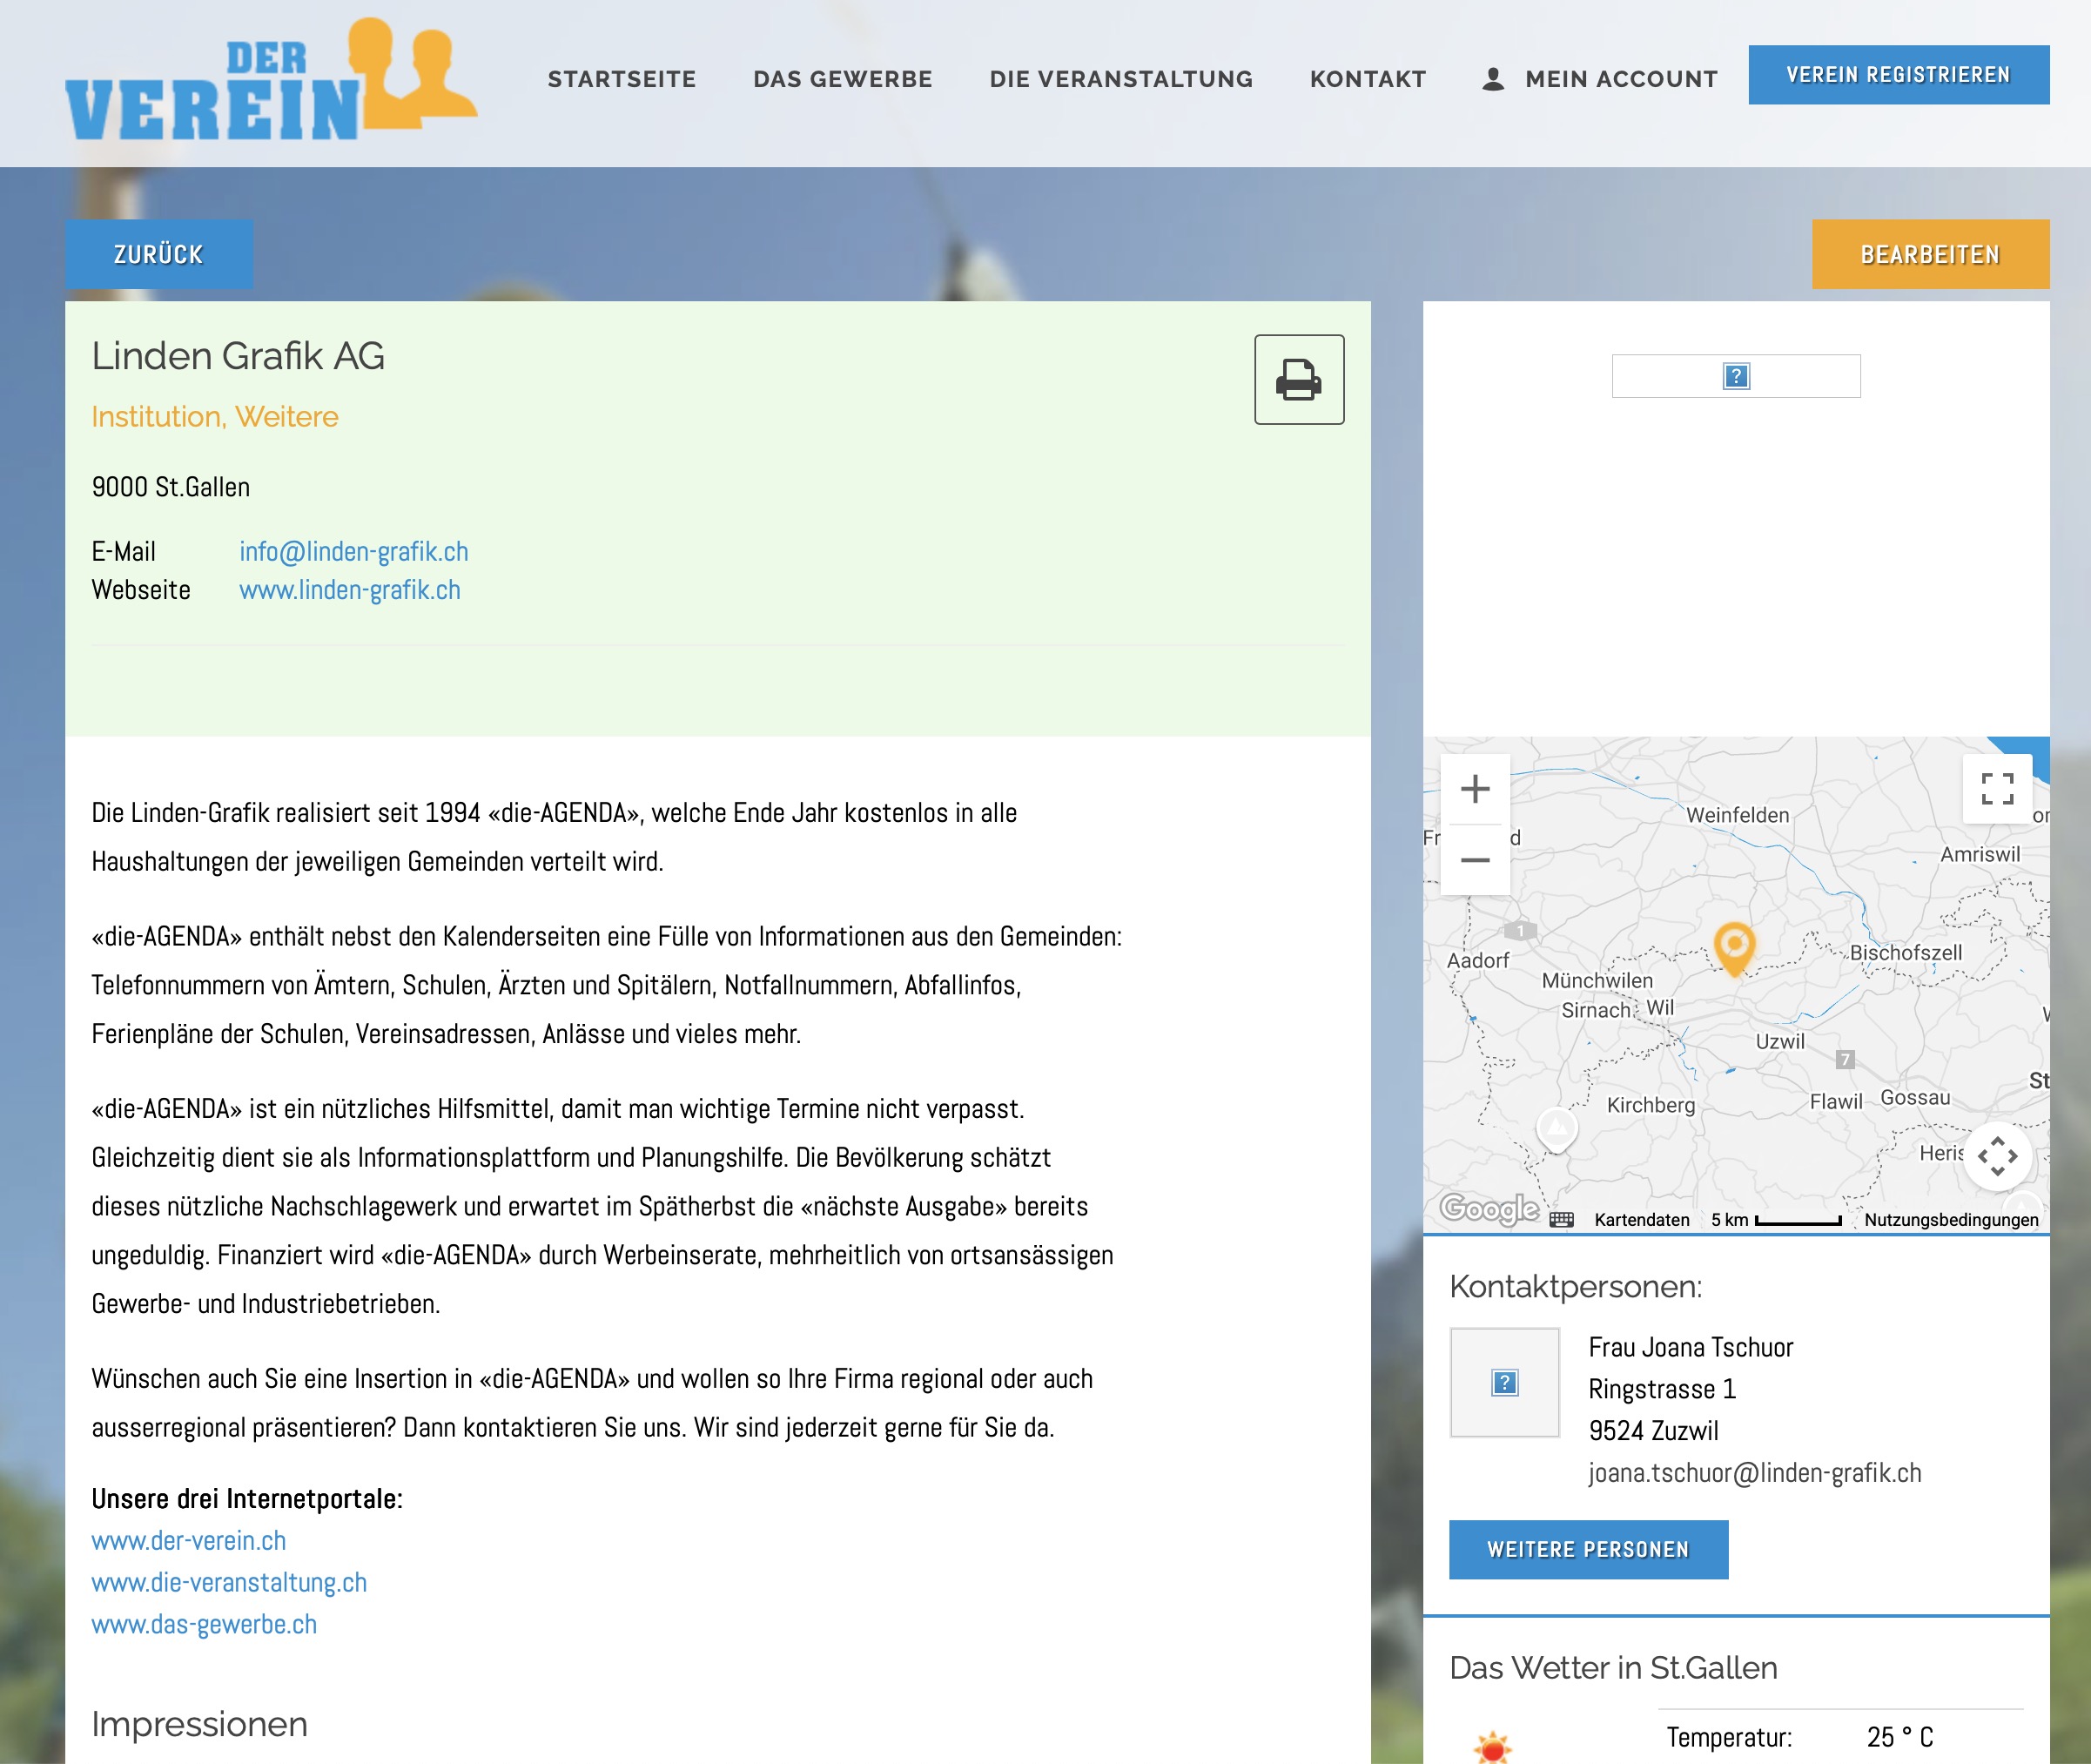2091x1764 pixels.
Task: Click the 9000 St.Gallen address text
Action: (x=171, y=487)
